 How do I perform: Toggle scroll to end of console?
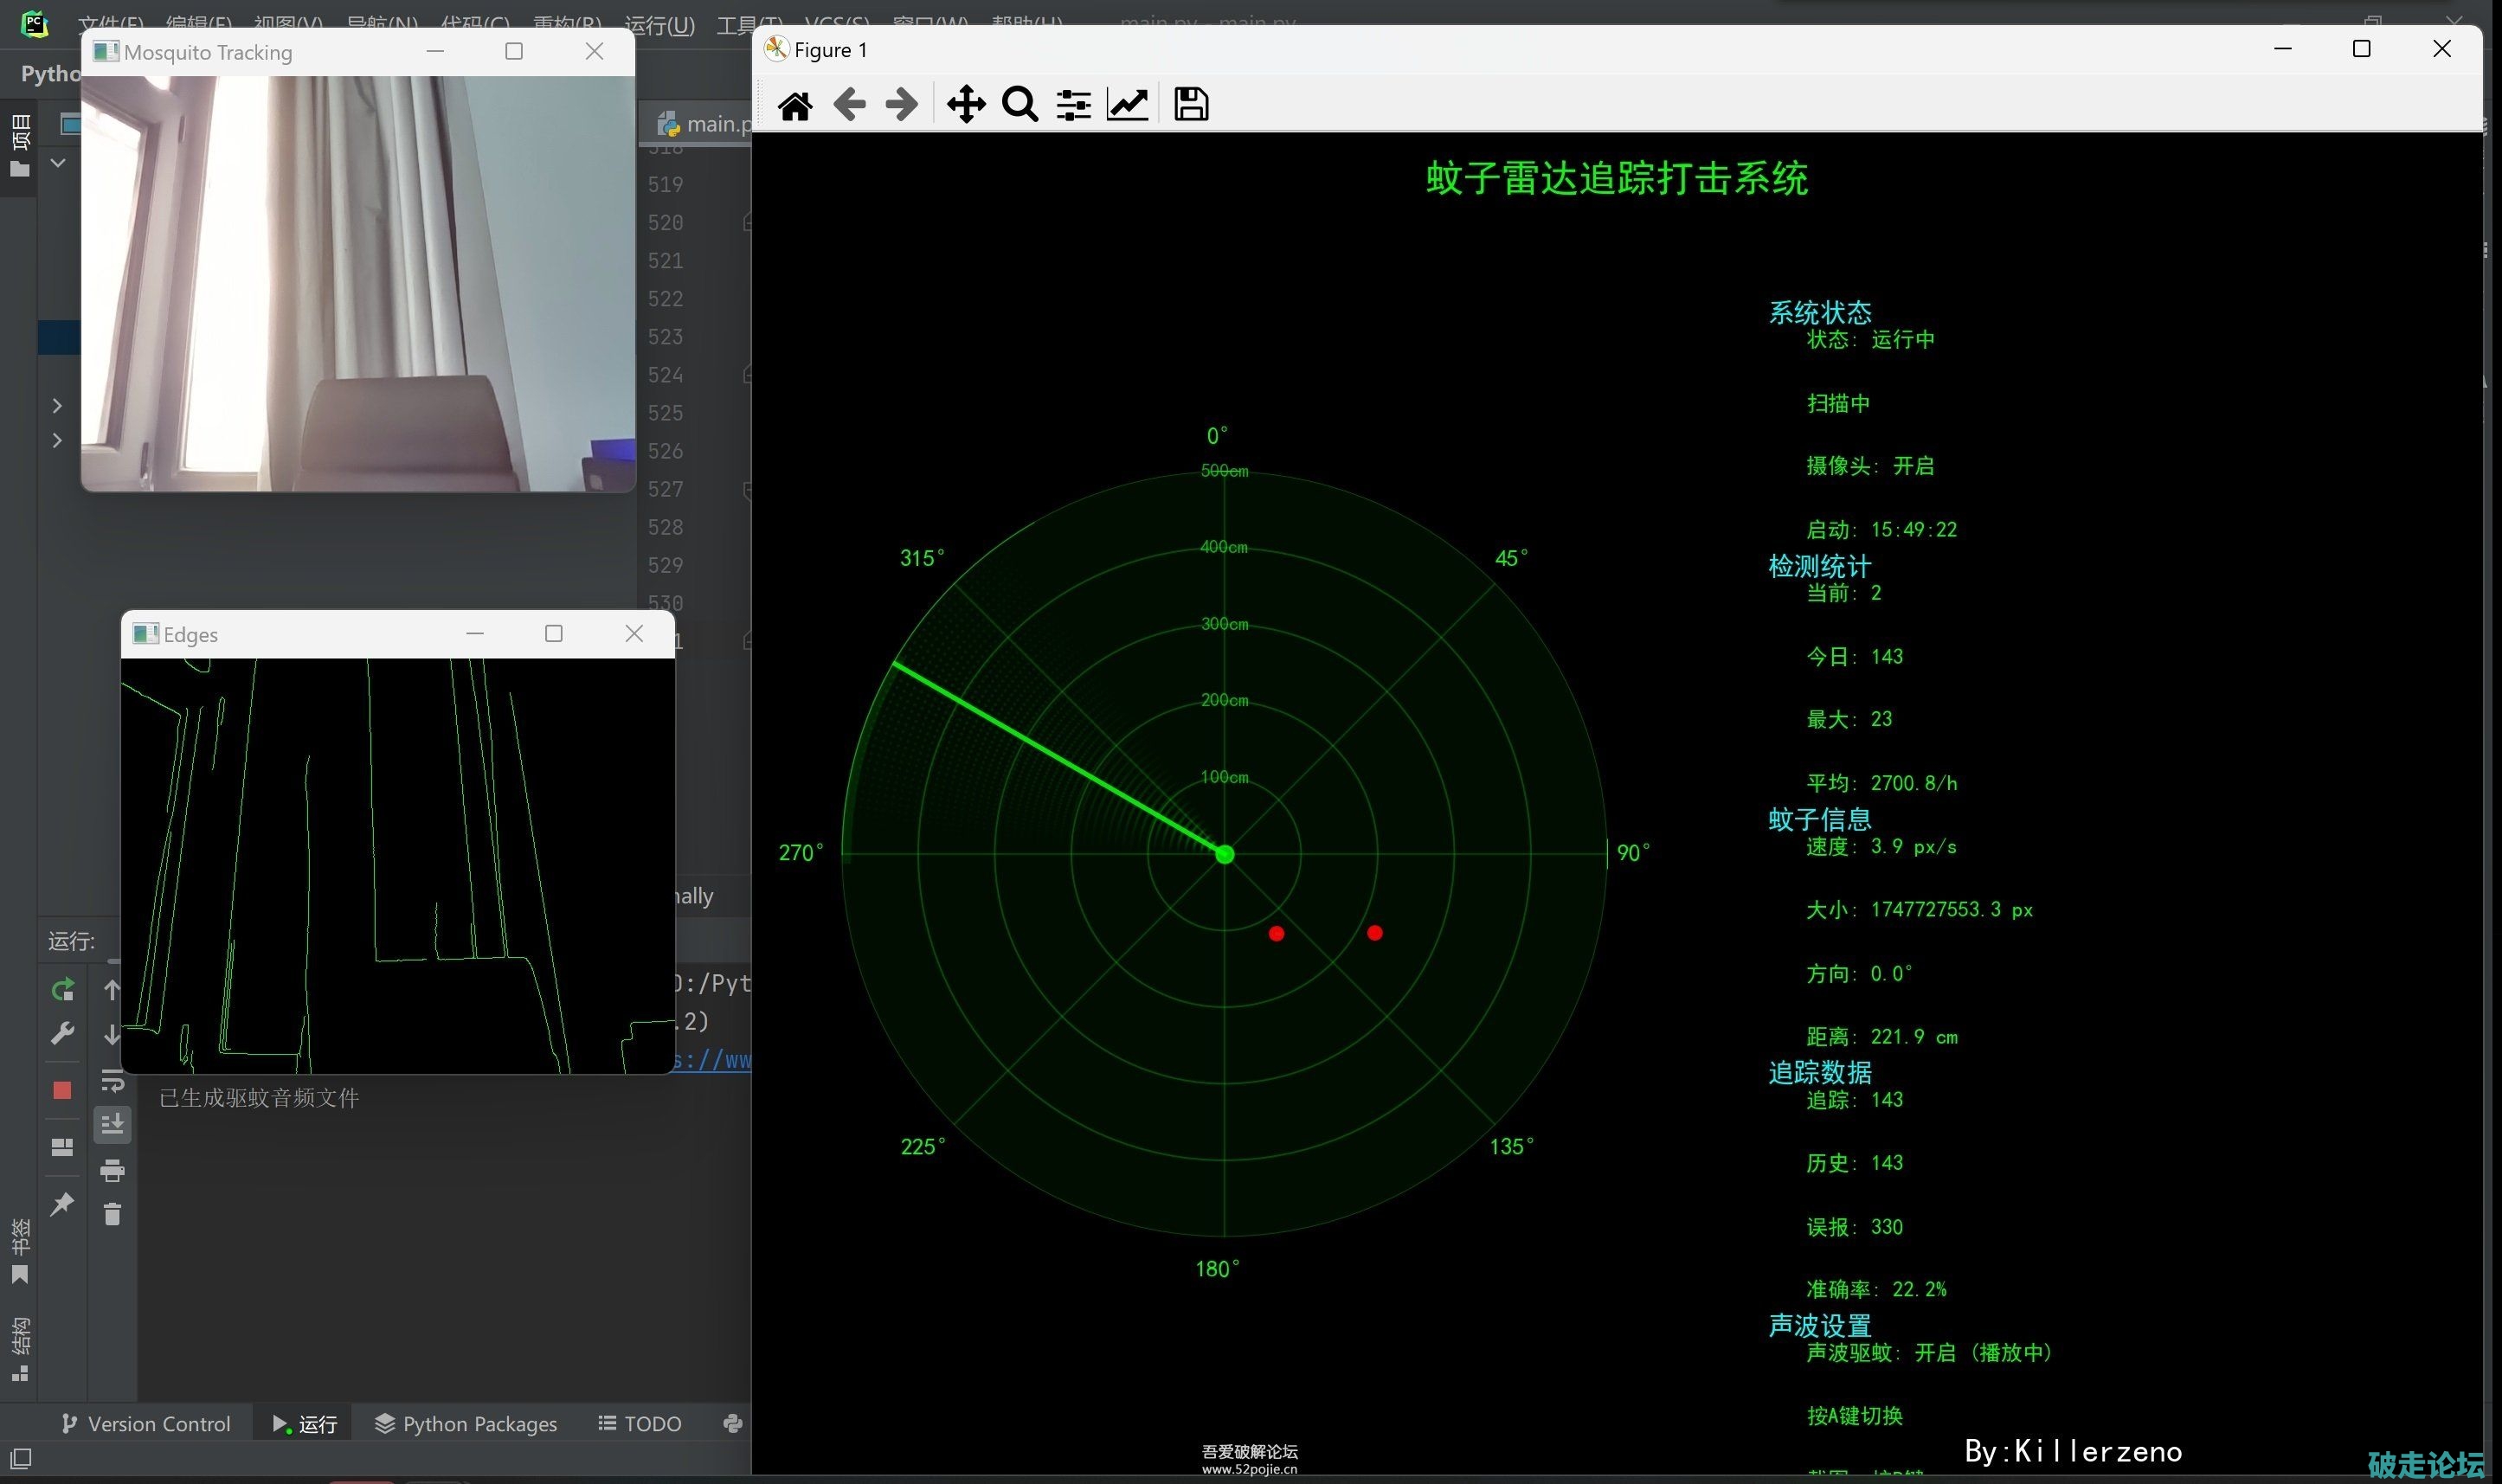tap(112, 1125)
